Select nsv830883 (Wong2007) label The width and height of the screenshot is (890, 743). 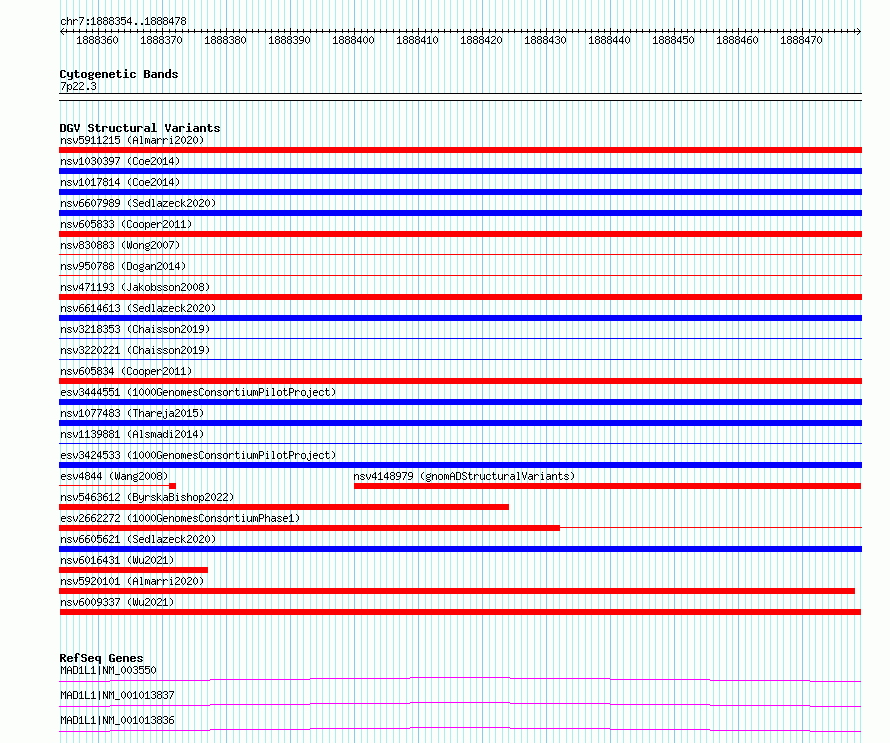[x=120, y=245]
